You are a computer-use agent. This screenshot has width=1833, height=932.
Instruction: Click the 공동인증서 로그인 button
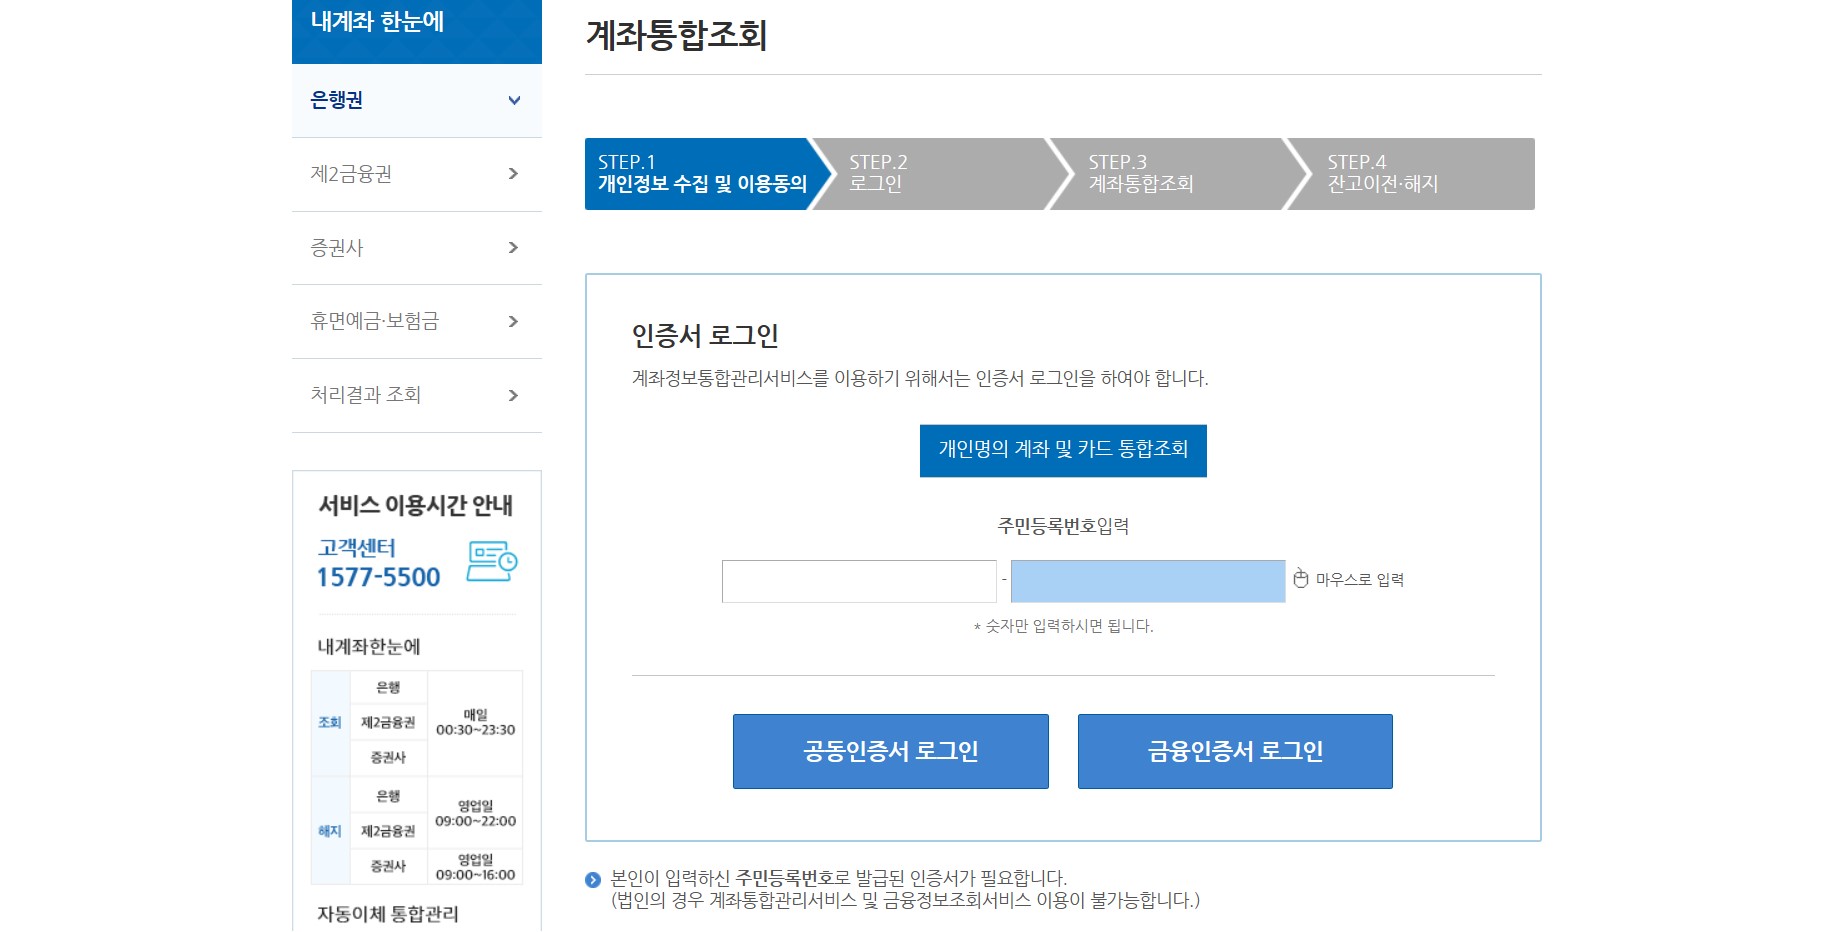pos(889,751)
